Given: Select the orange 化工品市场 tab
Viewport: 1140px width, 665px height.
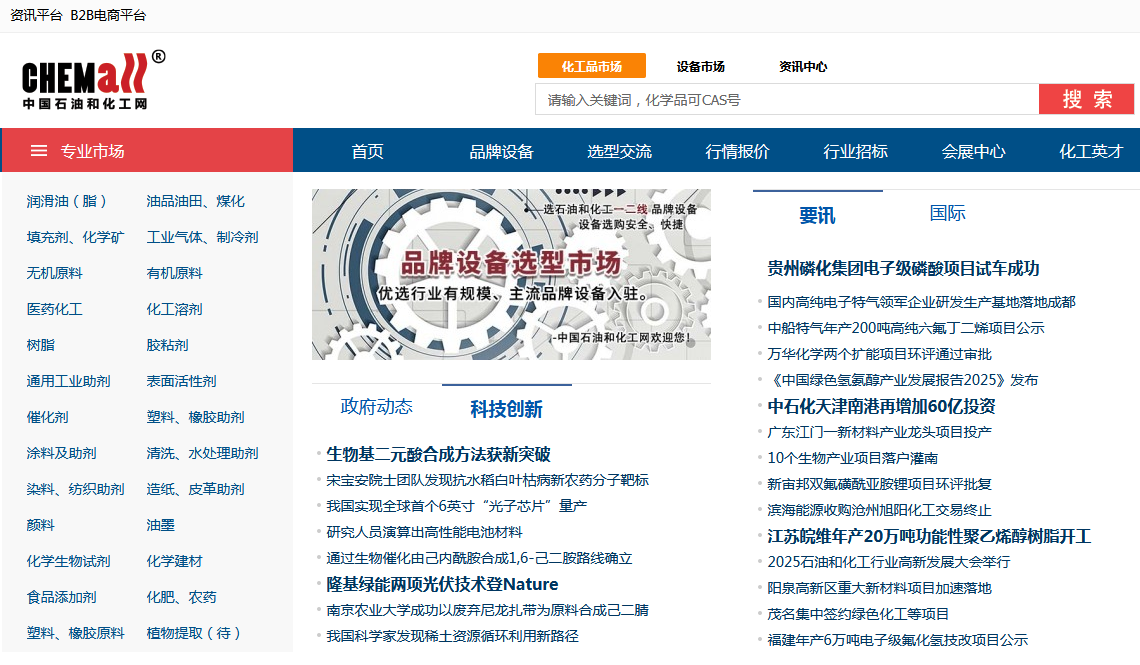Looking at the screenshot, I should 591,65.
